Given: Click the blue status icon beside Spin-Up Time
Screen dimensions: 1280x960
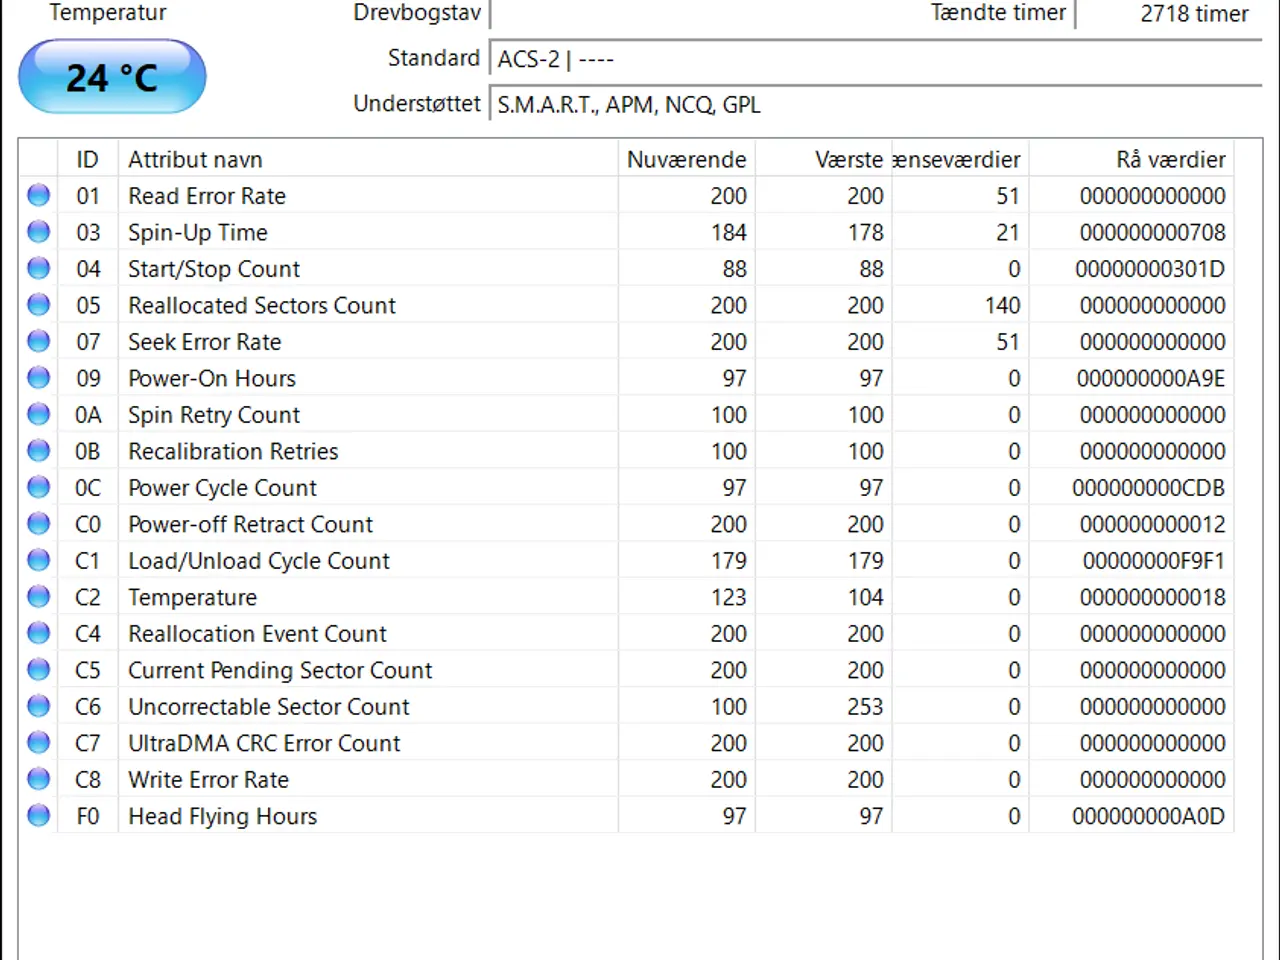Looking at the screenshot, I should coord(38,232).
